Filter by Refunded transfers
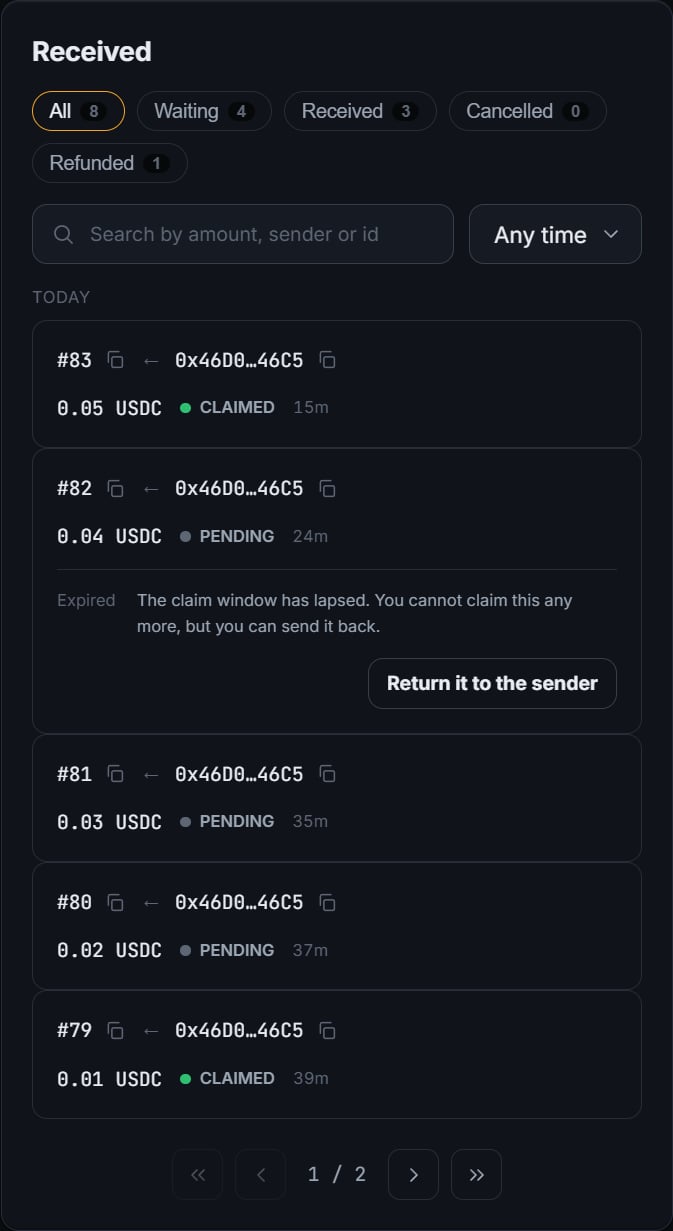Viewport: 673px width, 1231px height. pyautogui.click(x=110, y=163)
